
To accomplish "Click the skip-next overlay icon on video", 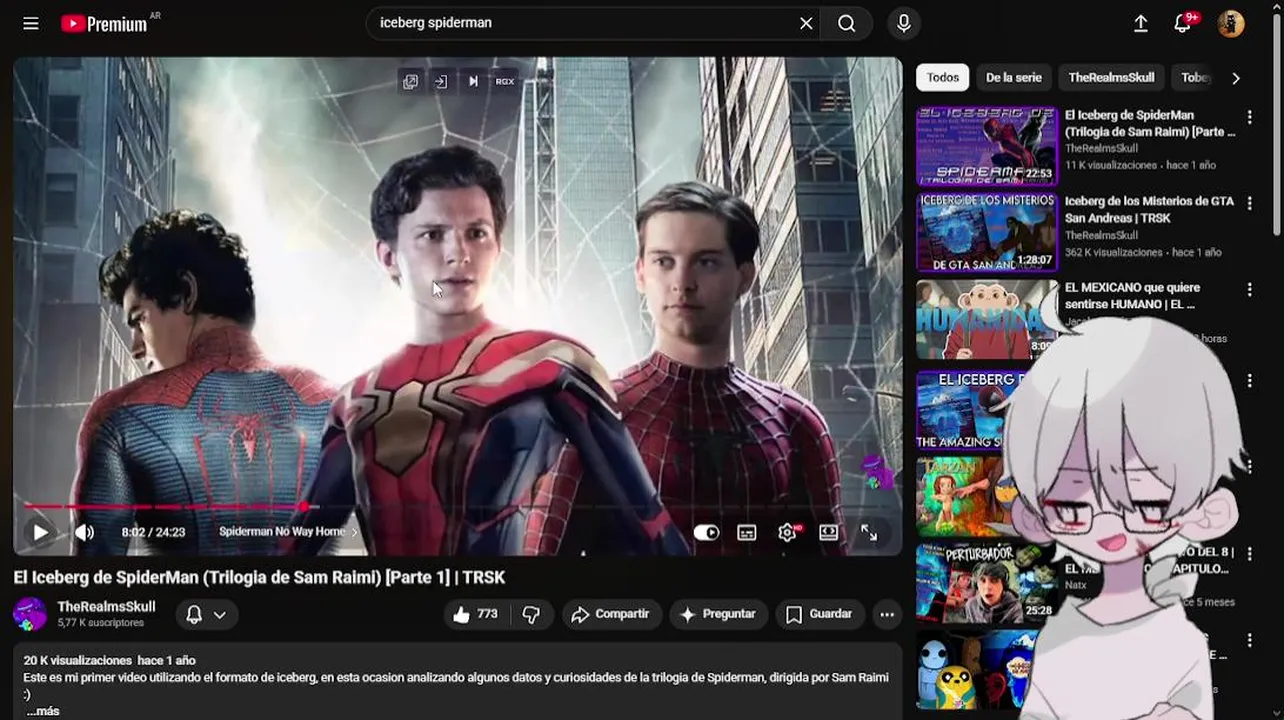I will coord(472,81).
